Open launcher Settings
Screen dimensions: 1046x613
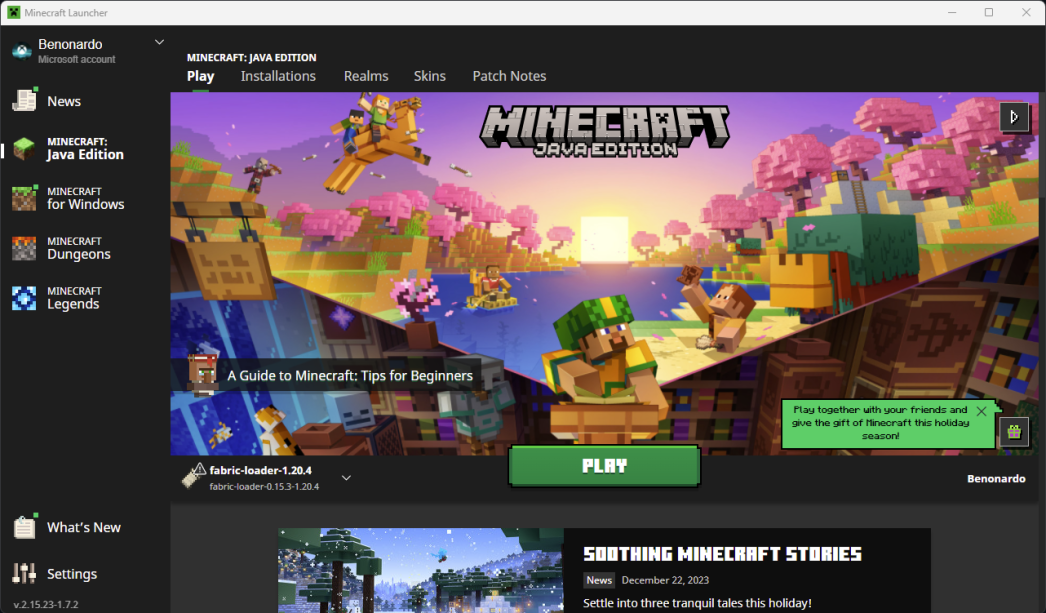[72, 573]
